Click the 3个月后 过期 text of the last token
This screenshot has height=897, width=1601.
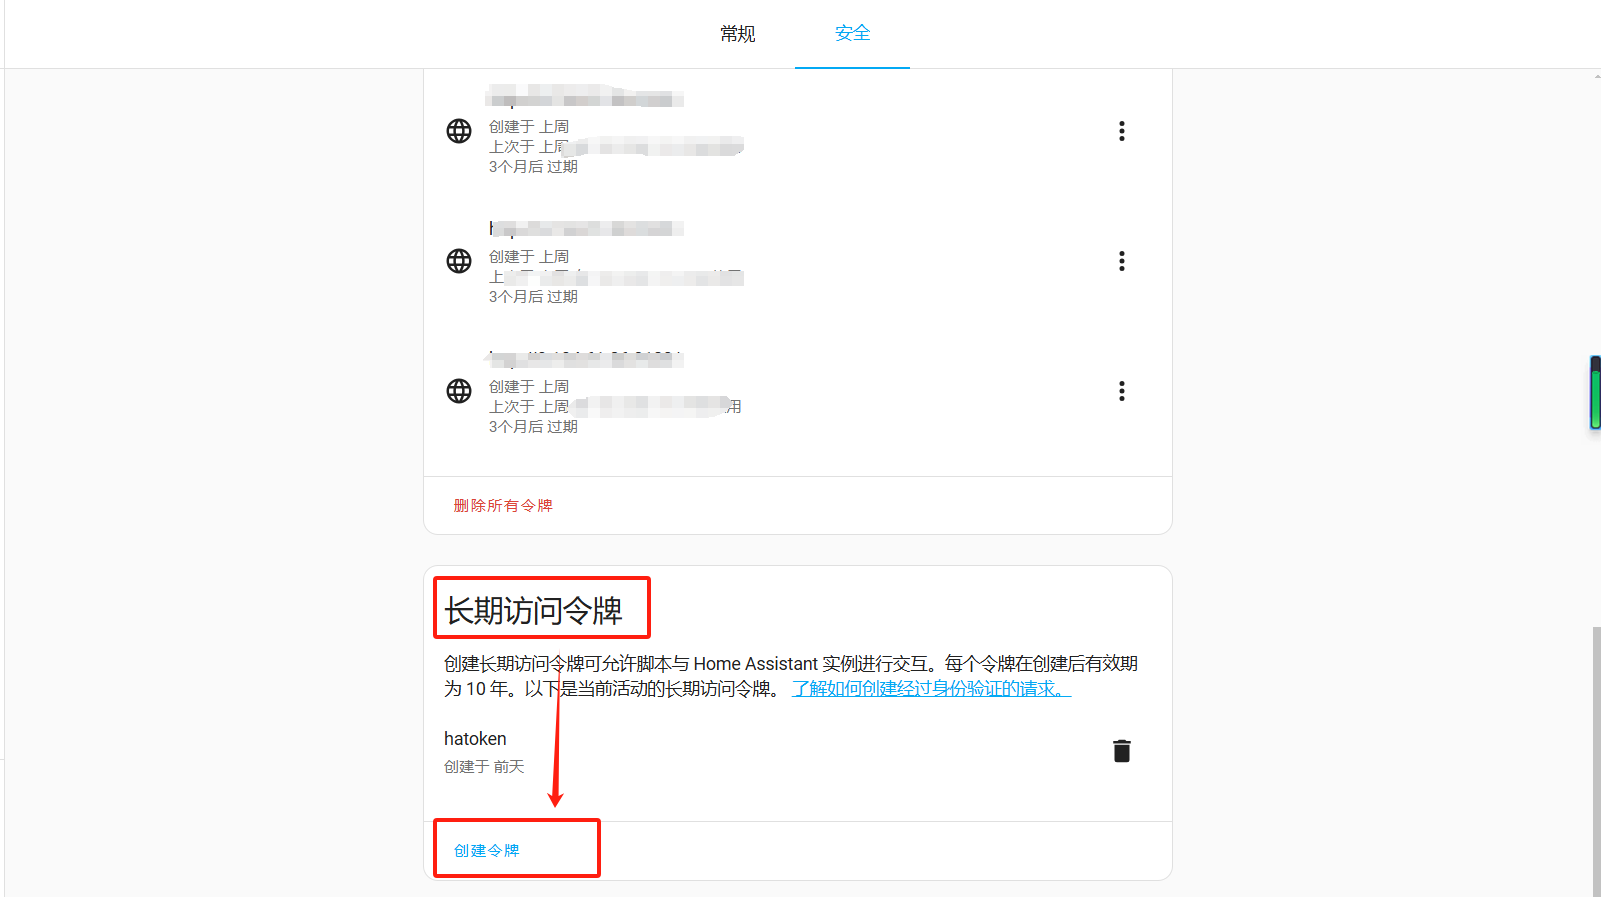[533, 427]
